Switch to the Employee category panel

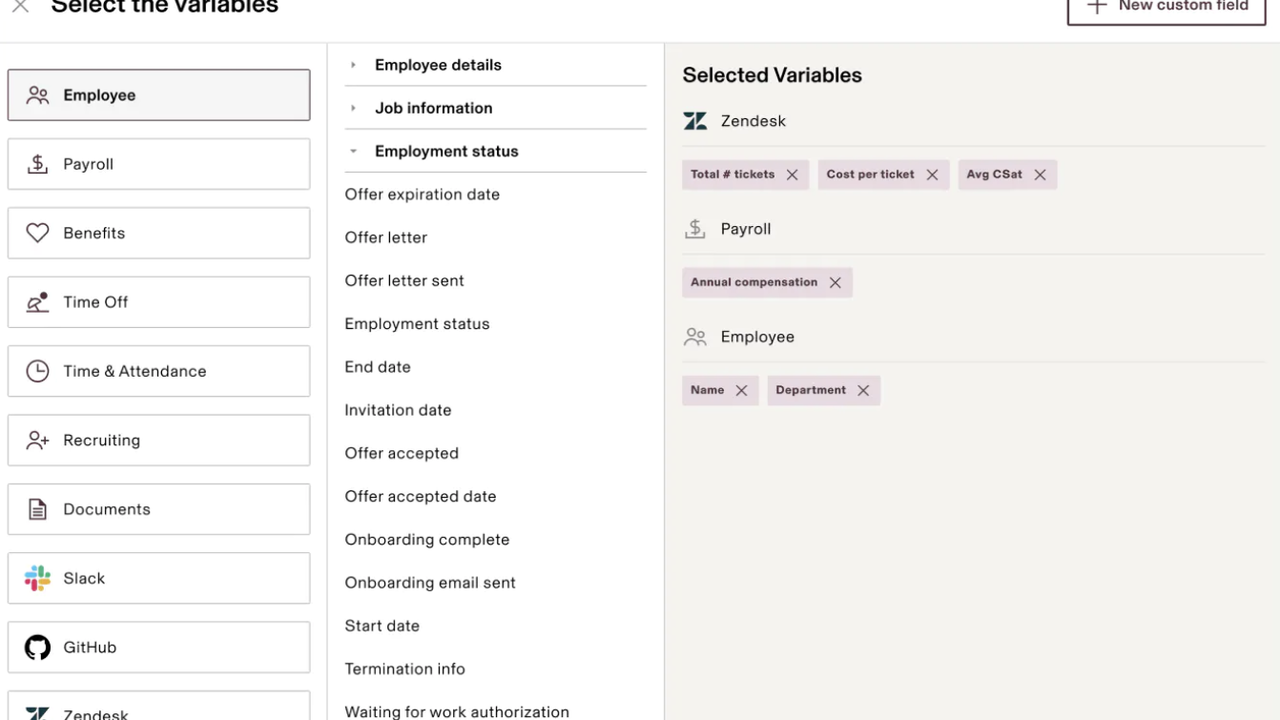click(158, 94)
